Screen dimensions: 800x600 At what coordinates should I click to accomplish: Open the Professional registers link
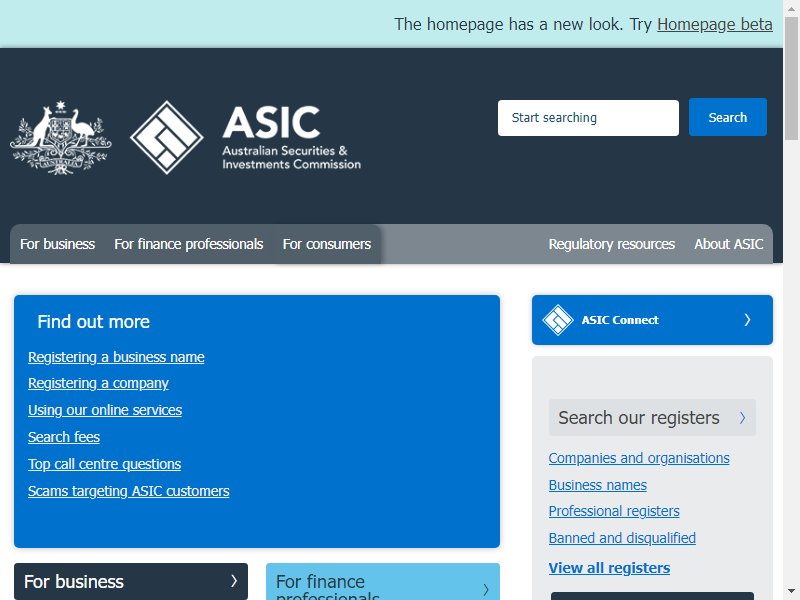(614, 511)
